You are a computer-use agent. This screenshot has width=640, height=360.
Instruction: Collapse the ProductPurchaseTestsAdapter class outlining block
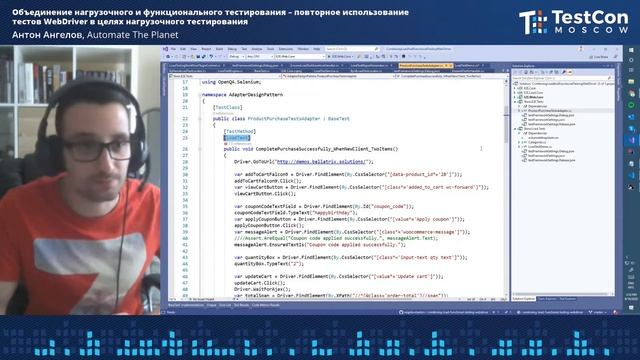(x=200, y=119)
